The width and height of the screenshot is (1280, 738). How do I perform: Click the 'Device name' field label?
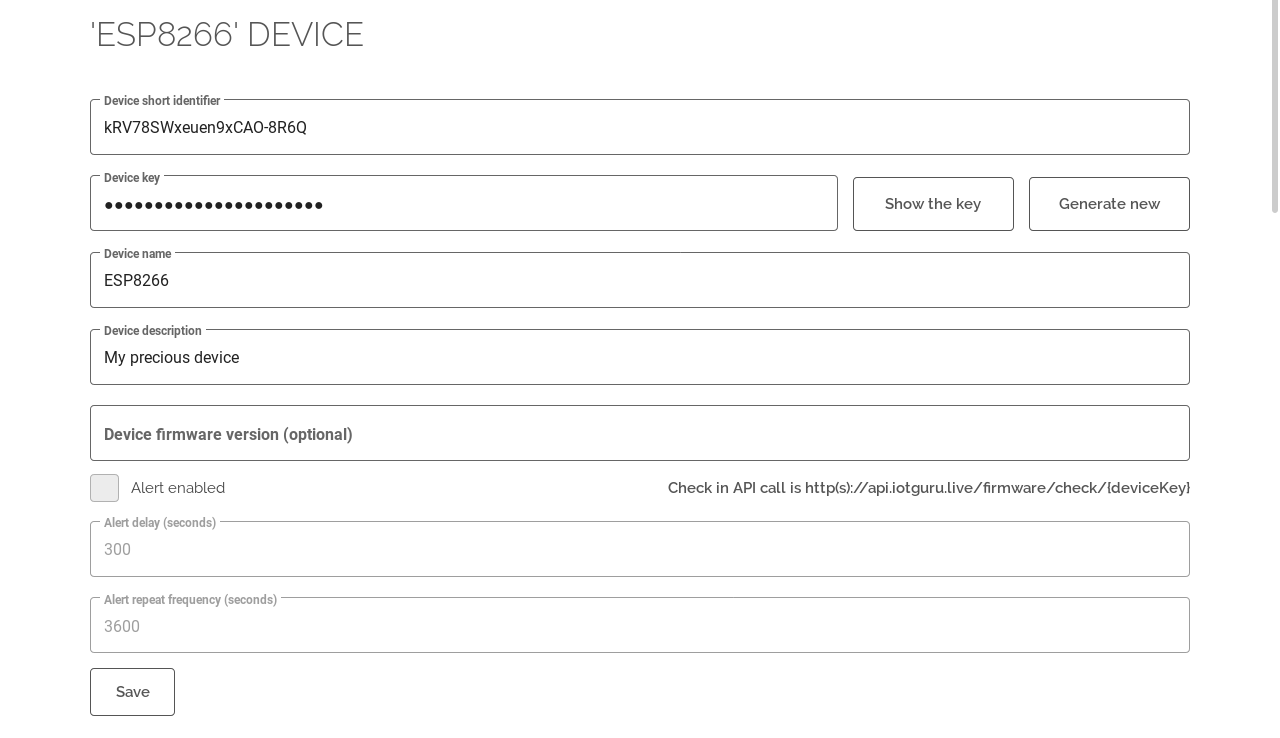(x=137, y=254)
